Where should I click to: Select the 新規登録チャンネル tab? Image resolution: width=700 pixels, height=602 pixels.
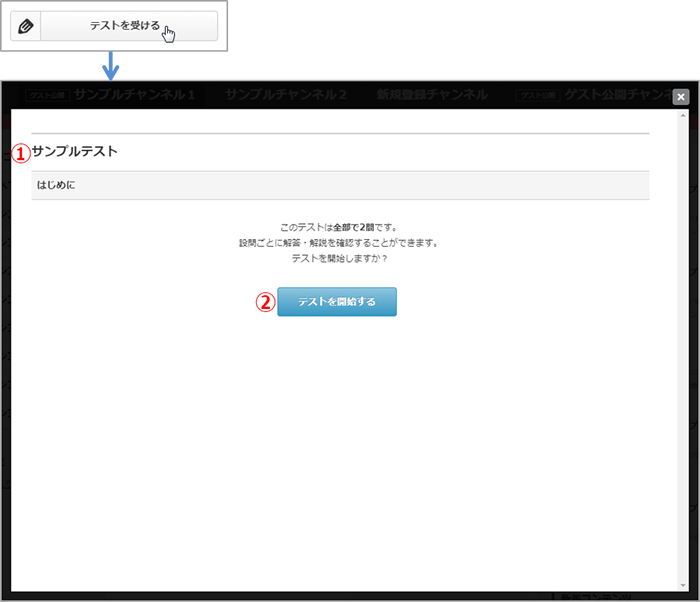pos(432,95)
